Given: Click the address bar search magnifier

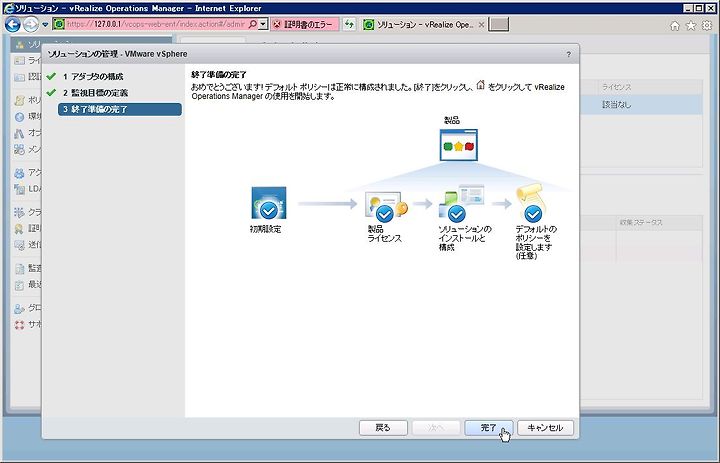Looking at the screenshot, I should (x=253, y=24).
